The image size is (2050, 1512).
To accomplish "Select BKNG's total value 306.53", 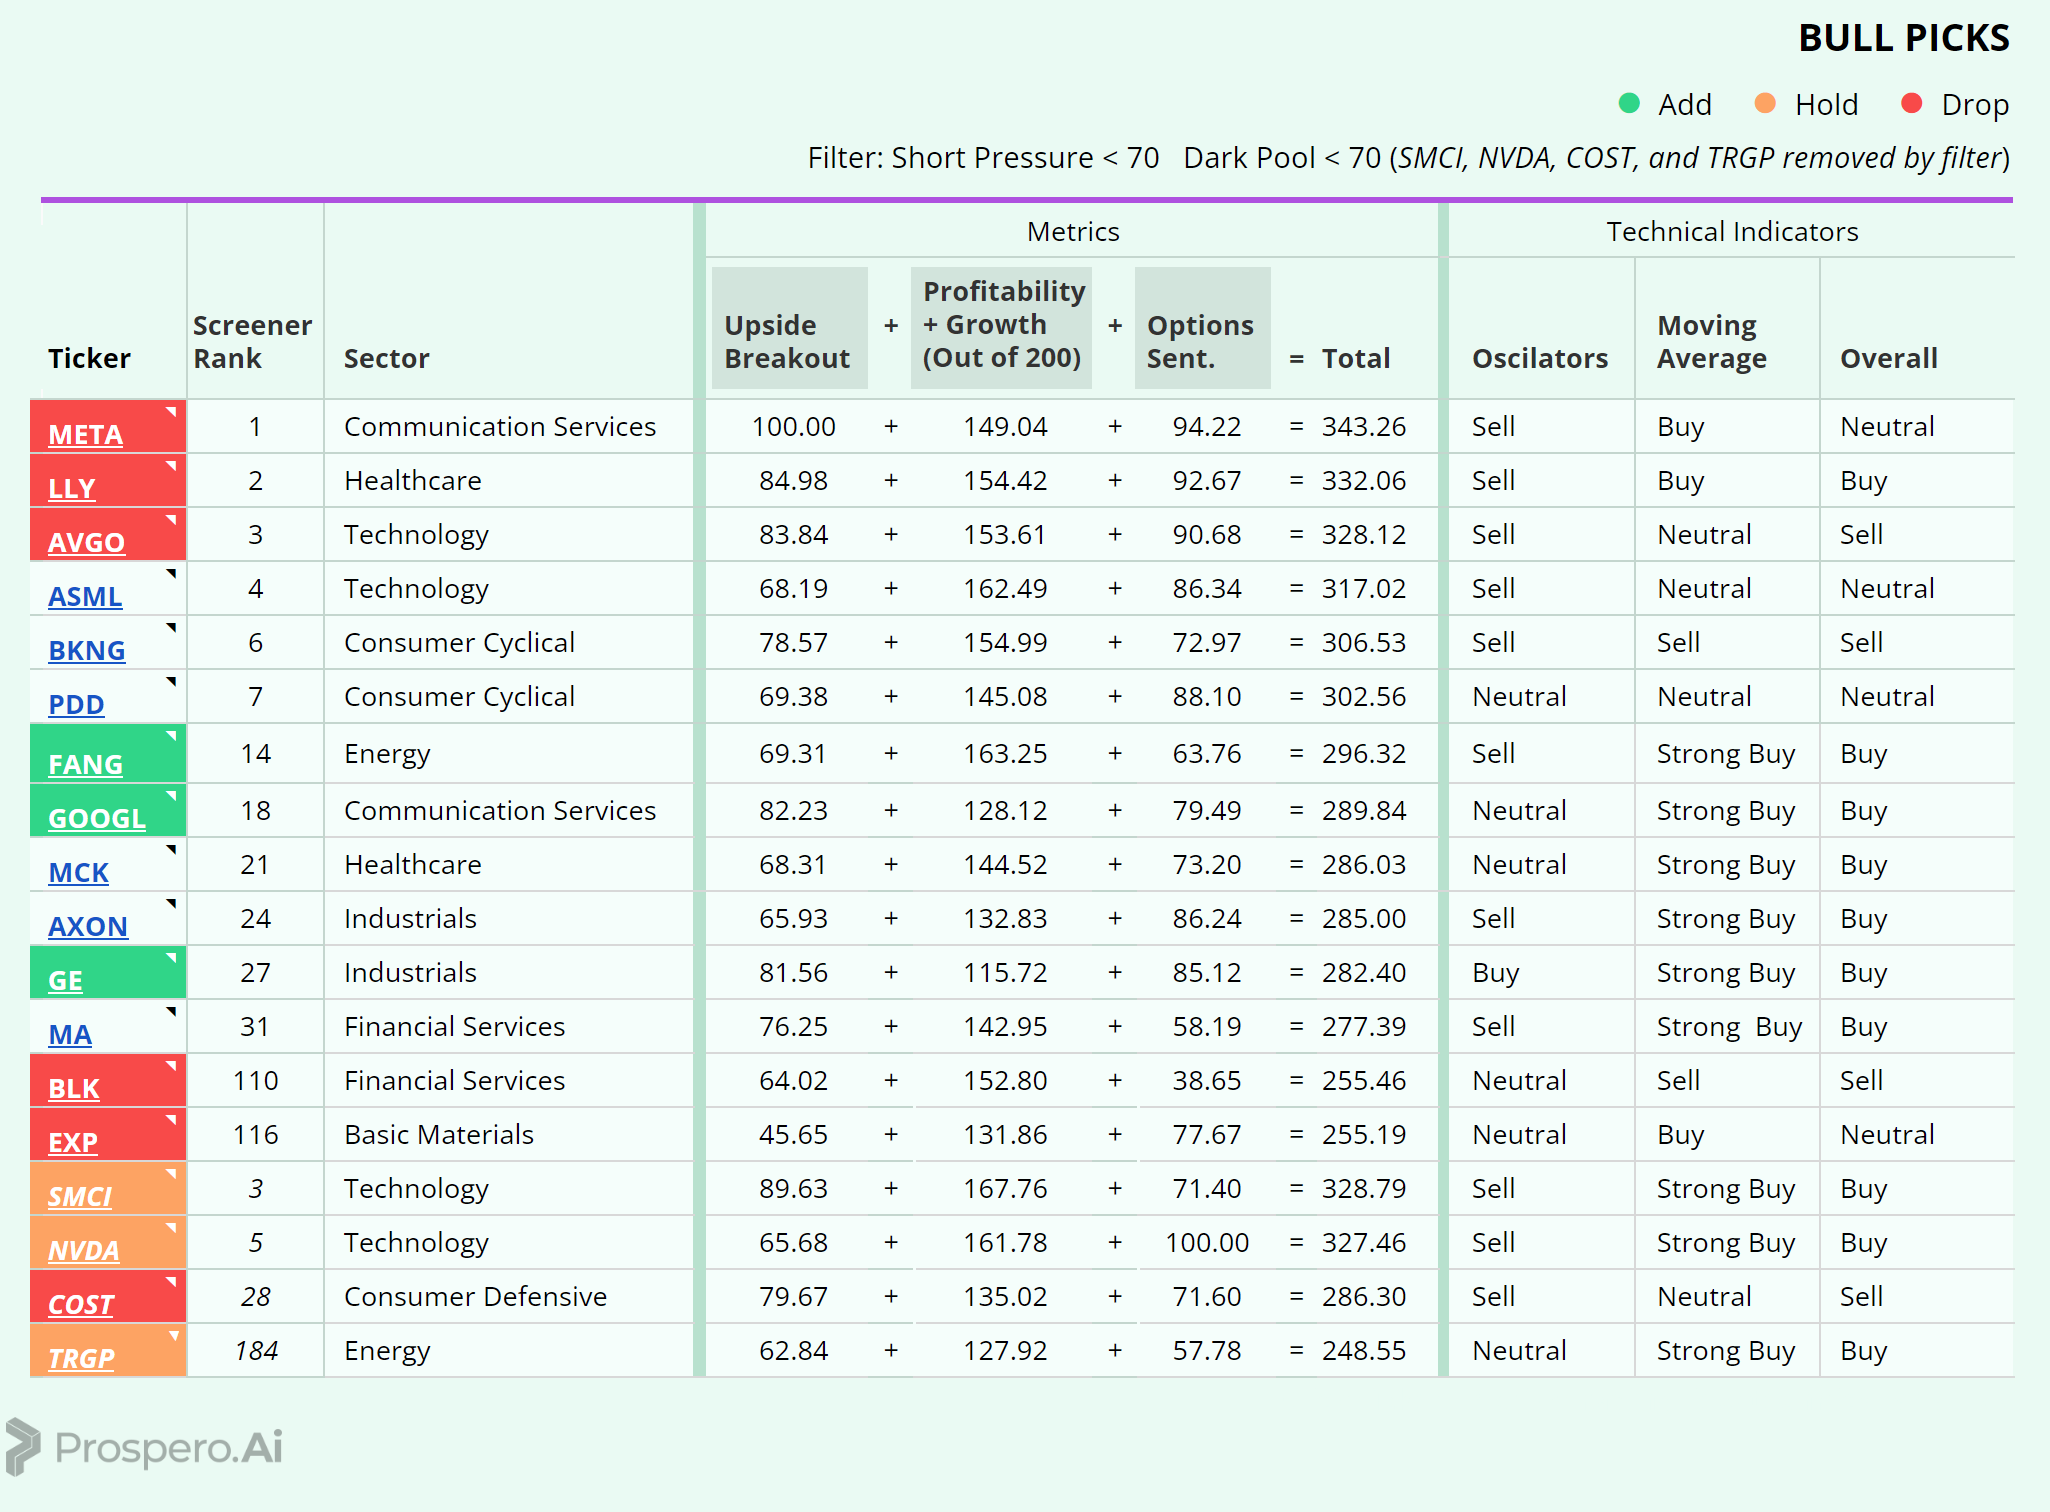I will pos(1364,643).
